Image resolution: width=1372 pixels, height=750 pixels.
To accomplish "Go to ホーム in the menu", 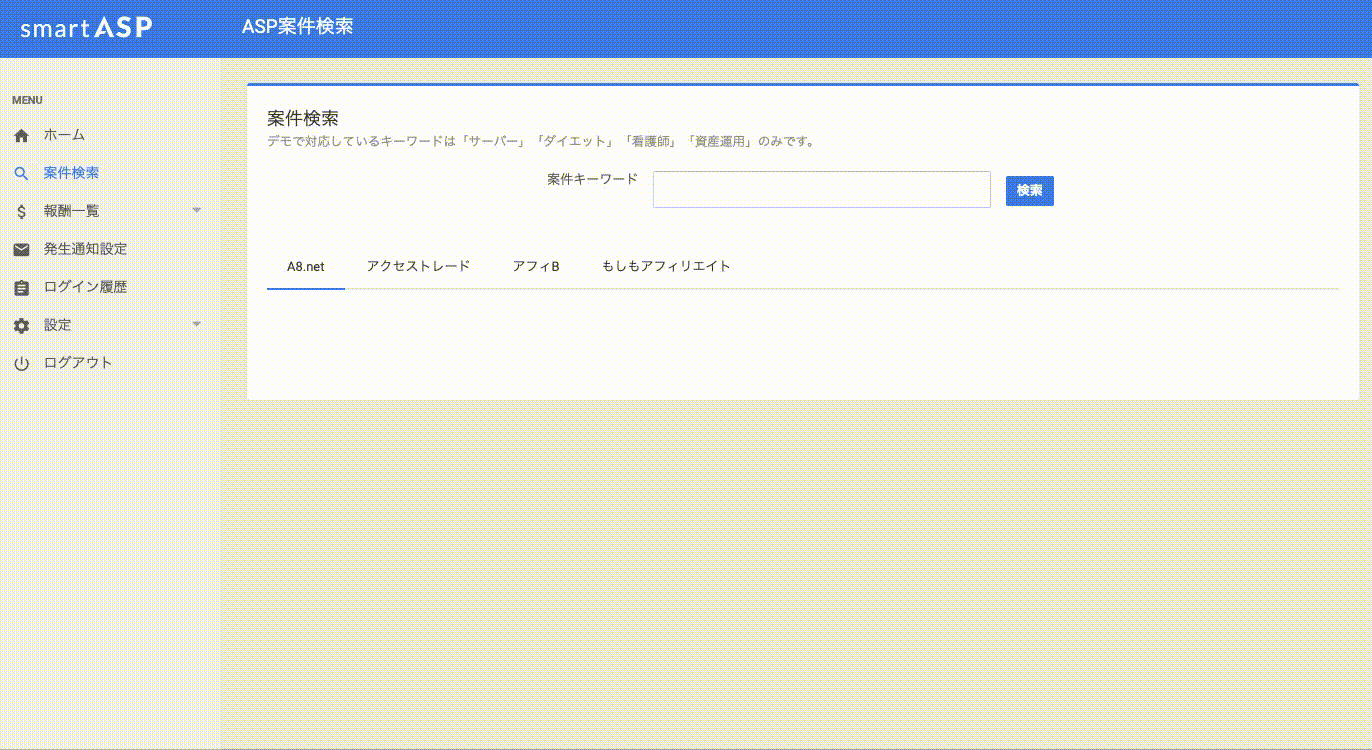I will (x=64, y=135).
